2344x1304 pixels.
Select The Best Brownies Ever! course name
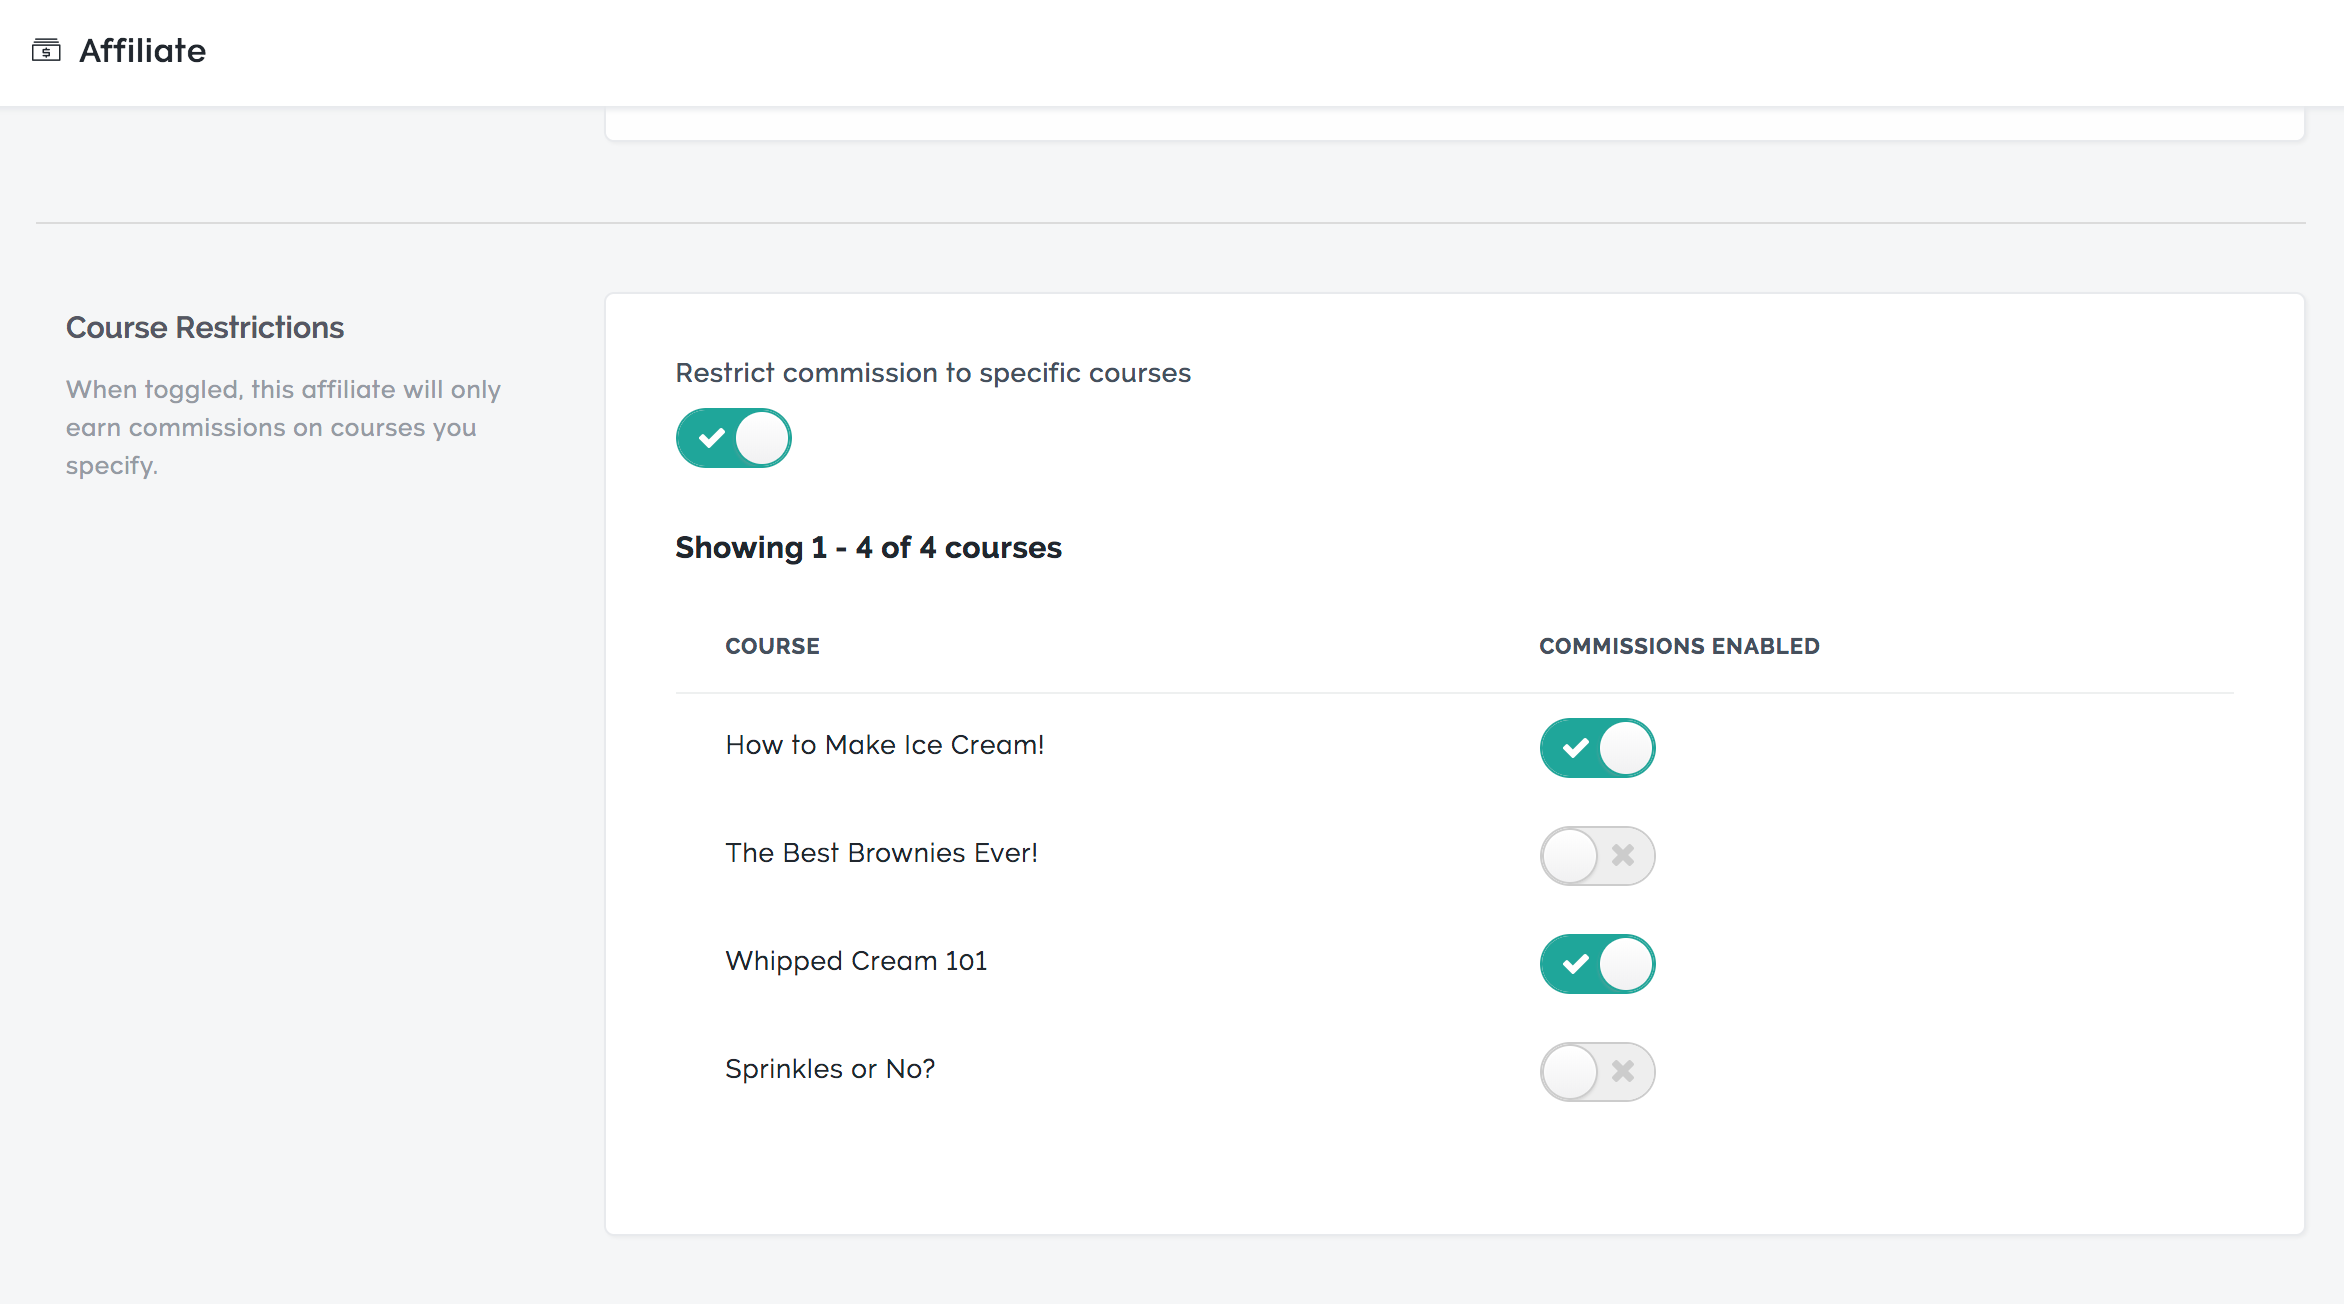(x=881, y=853)
